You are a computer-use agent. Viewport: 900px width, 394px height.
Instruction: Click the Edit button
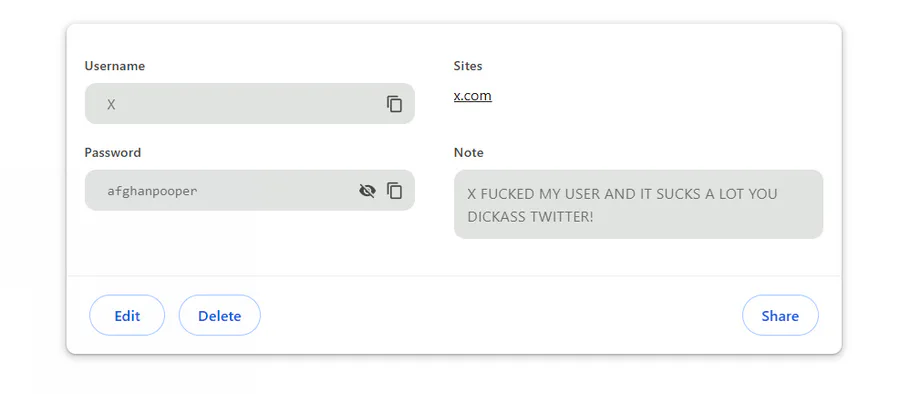[127, 315]
